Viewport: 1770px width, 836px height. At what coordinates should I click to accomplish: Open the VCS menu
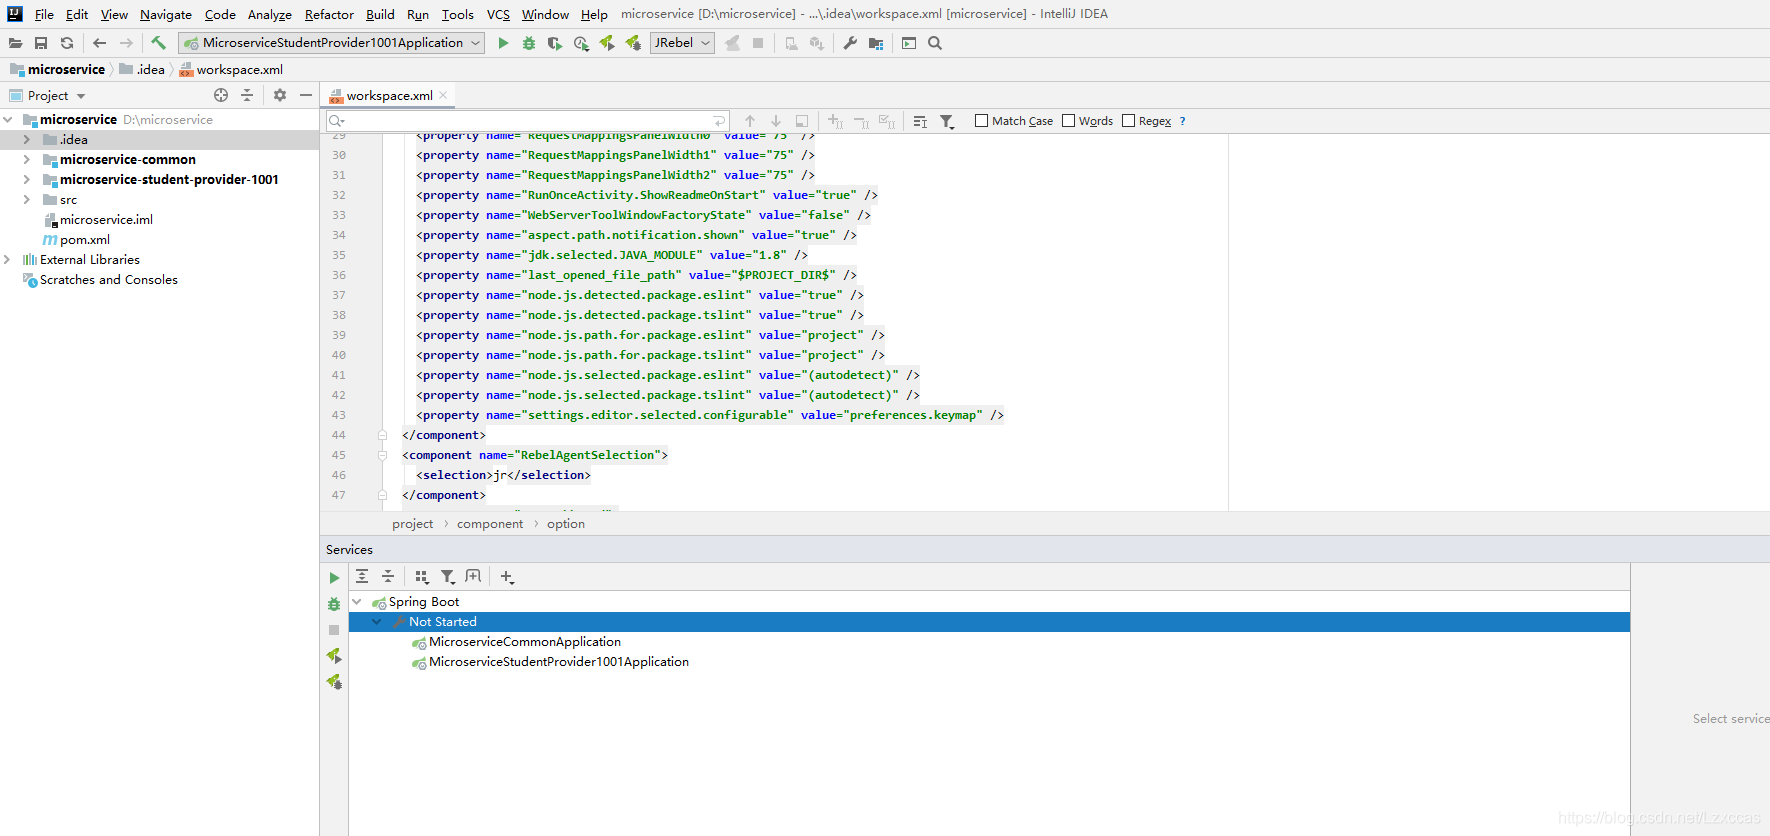pyautogui.click(x=498, y=14)
